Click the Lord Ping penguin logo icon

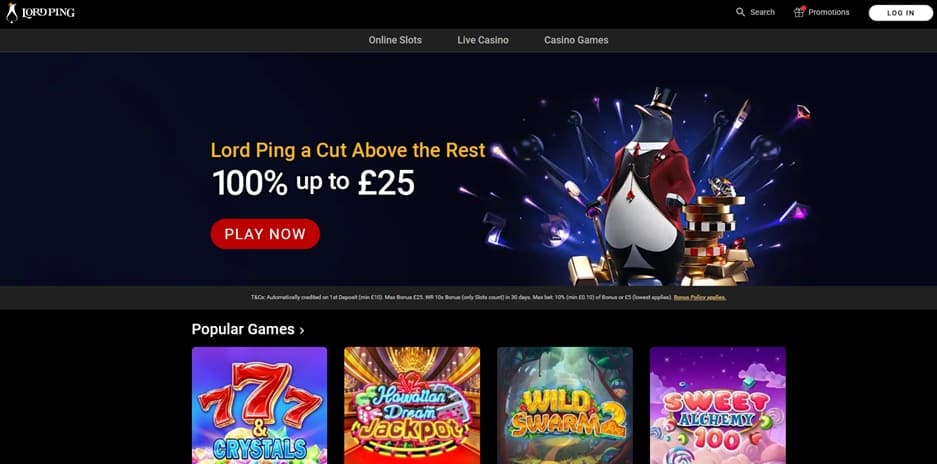(11, 13)
